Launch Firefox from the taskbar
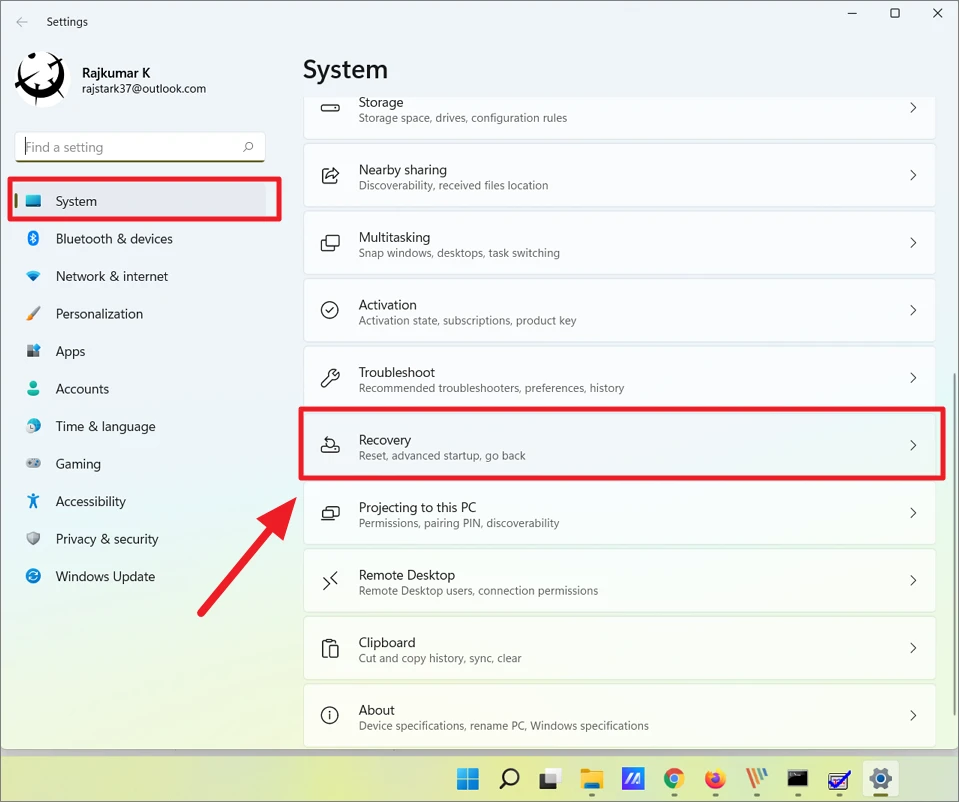959x802 pixels. tap(714, 779)
